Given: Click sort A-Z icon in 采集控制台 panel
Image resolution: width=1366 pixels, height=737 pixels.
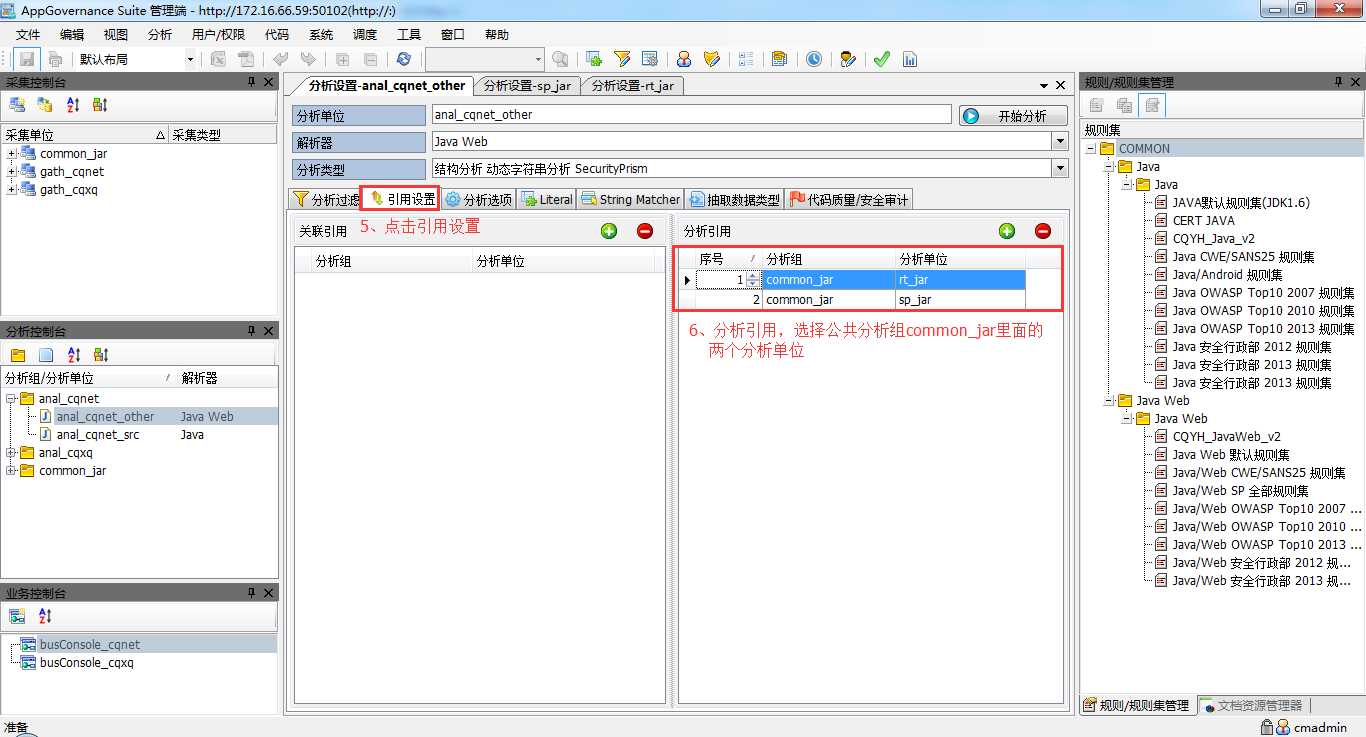Looking at the screenshot, I should pyautogui.click(x=73, y=104).
